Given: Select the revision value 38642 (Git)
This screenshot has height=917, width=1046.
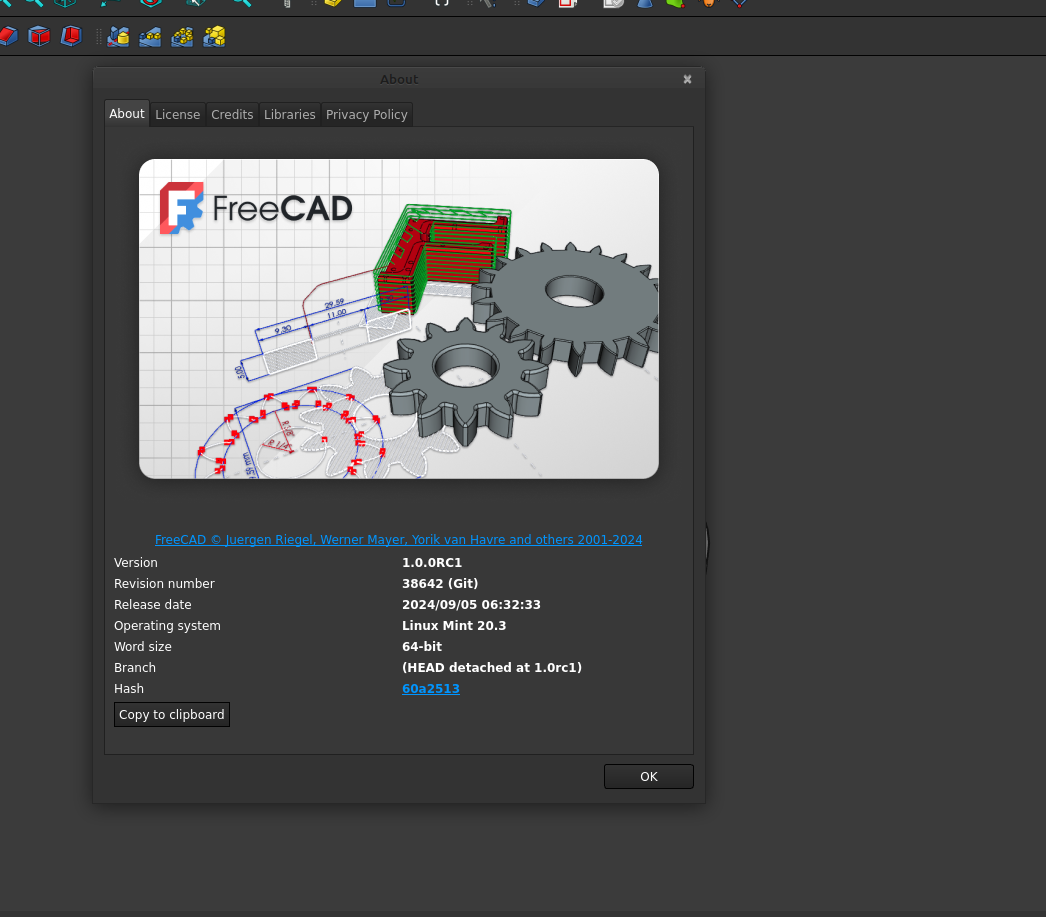Looking at the screenshot, I should click(440, 584).
